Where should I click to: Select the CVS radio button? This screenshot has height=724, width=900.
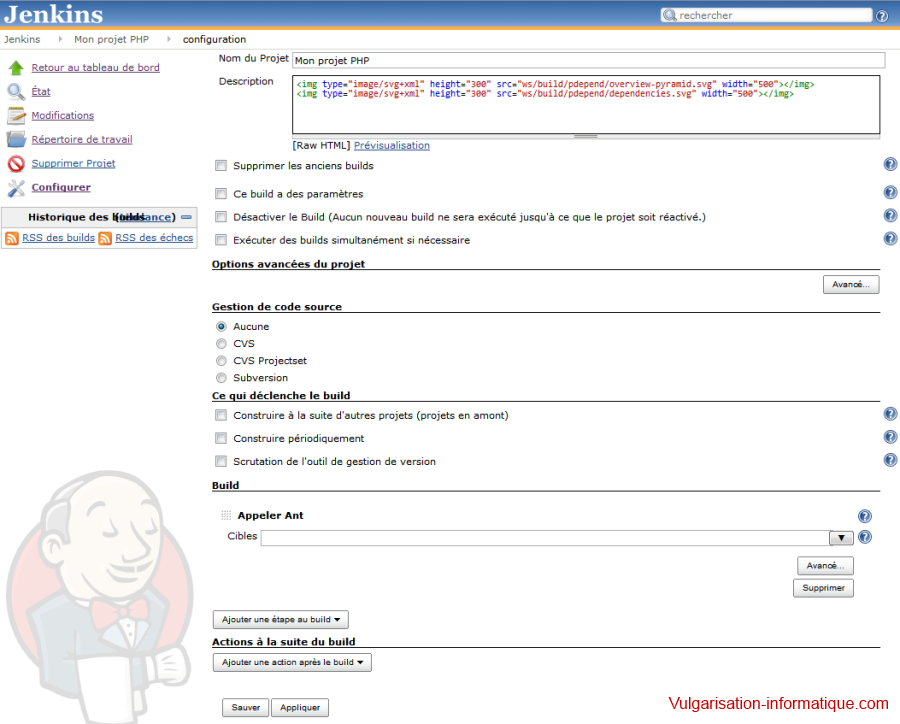pyautogui.click(x=221, y=344)
